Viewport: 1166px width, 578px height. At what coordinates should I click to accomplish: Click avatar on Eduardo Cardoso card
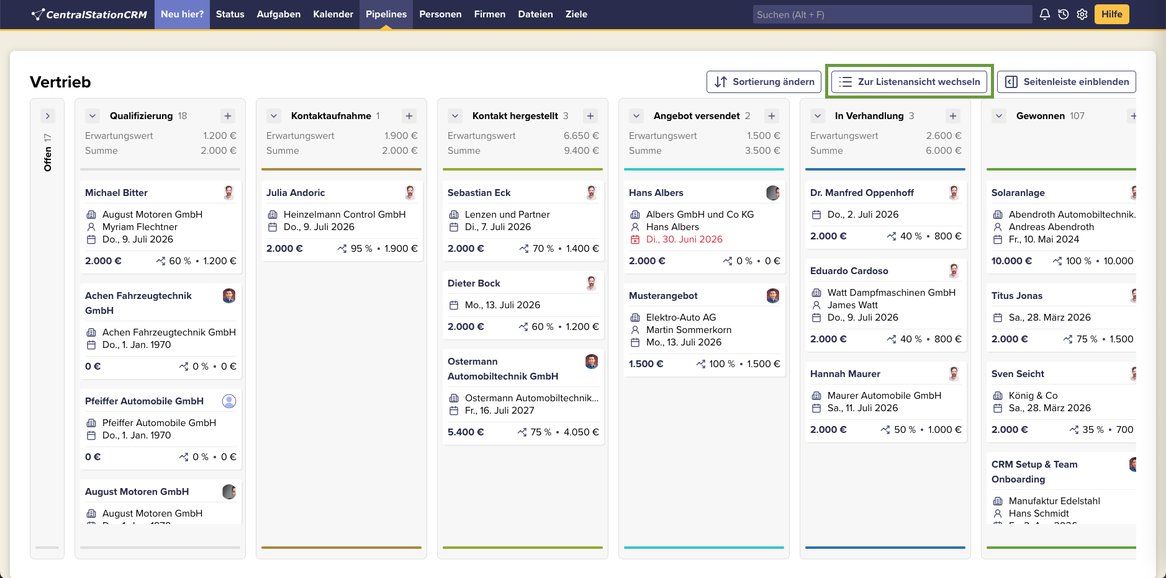coord(953,271)
